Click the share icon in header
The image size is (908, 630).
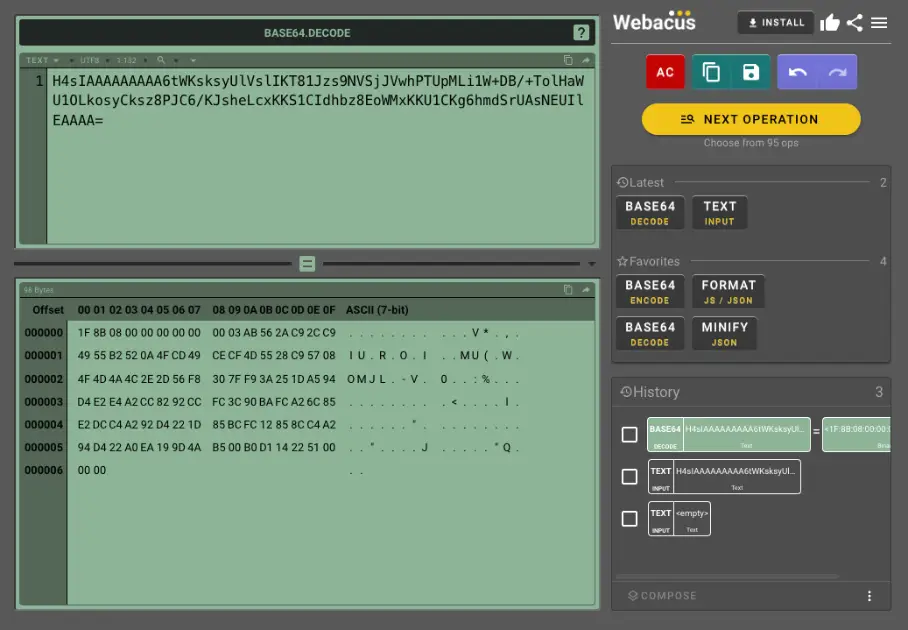(855, 23)
